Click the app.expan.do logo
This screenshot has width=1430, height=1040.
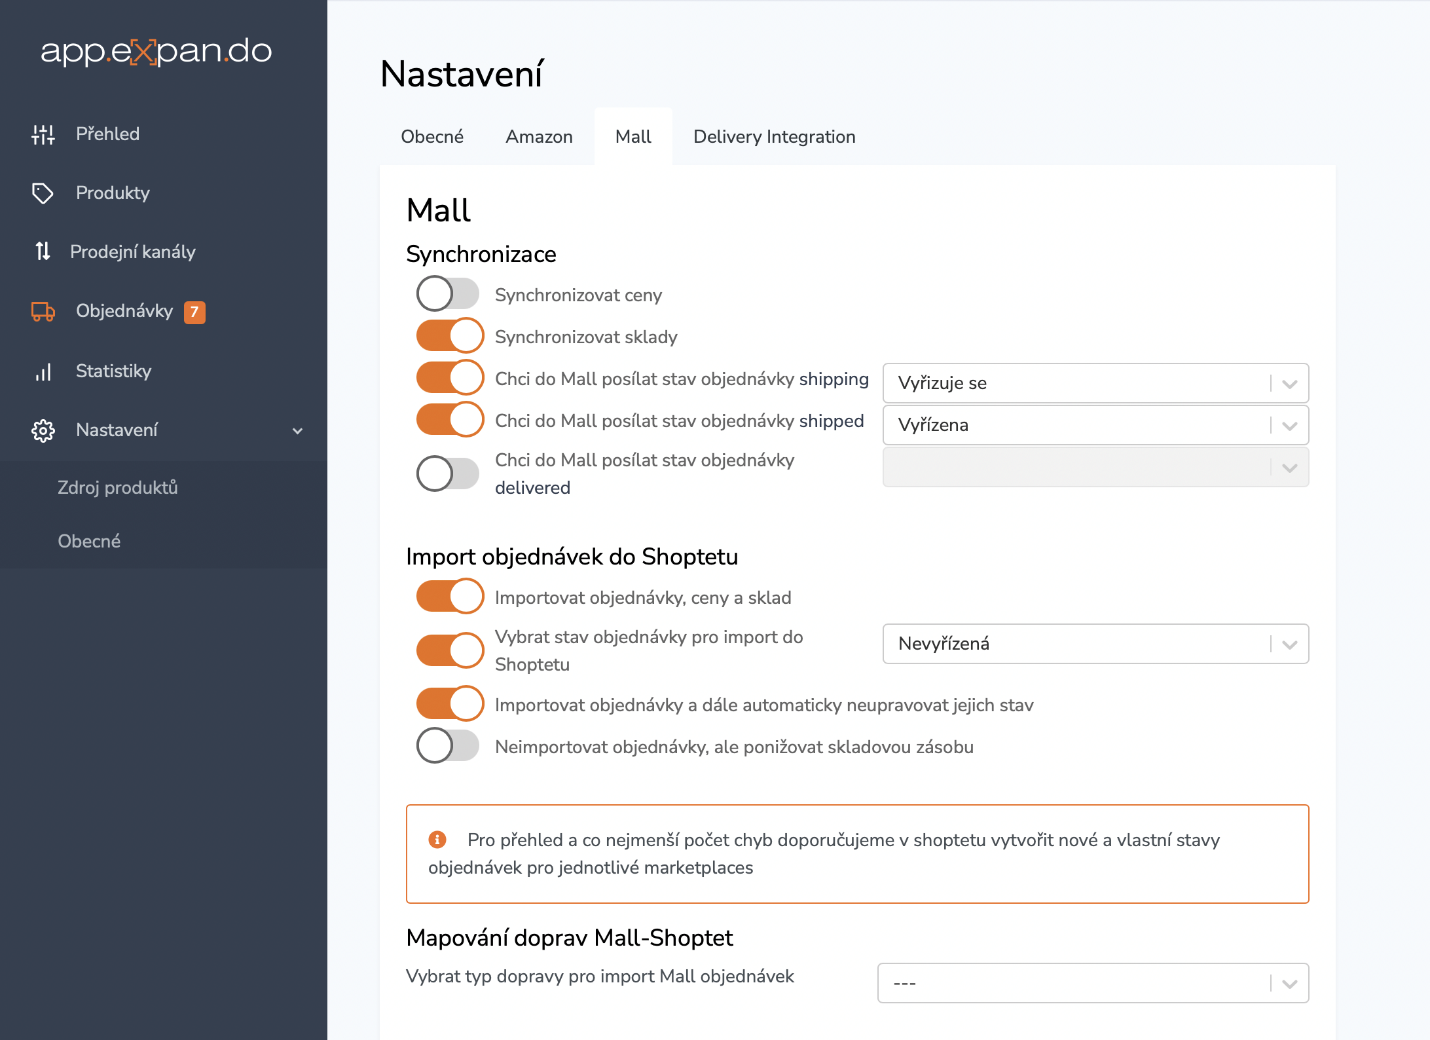156,51
